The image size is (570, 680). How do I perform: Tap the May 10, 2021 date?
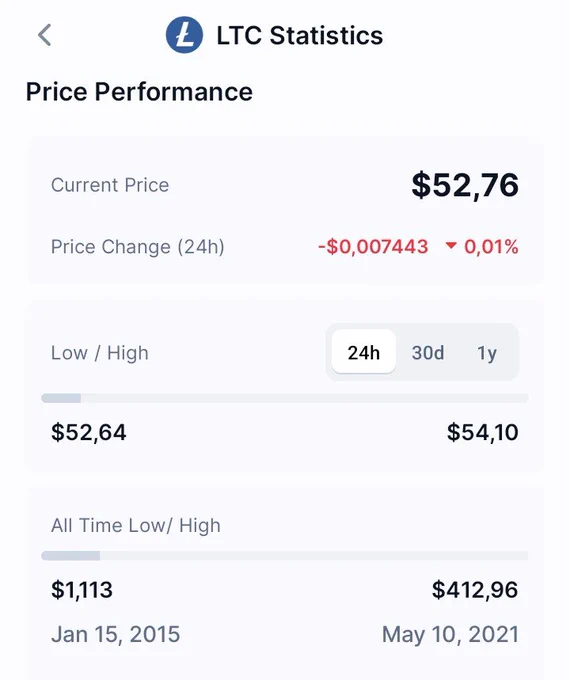tap(450, 635)
